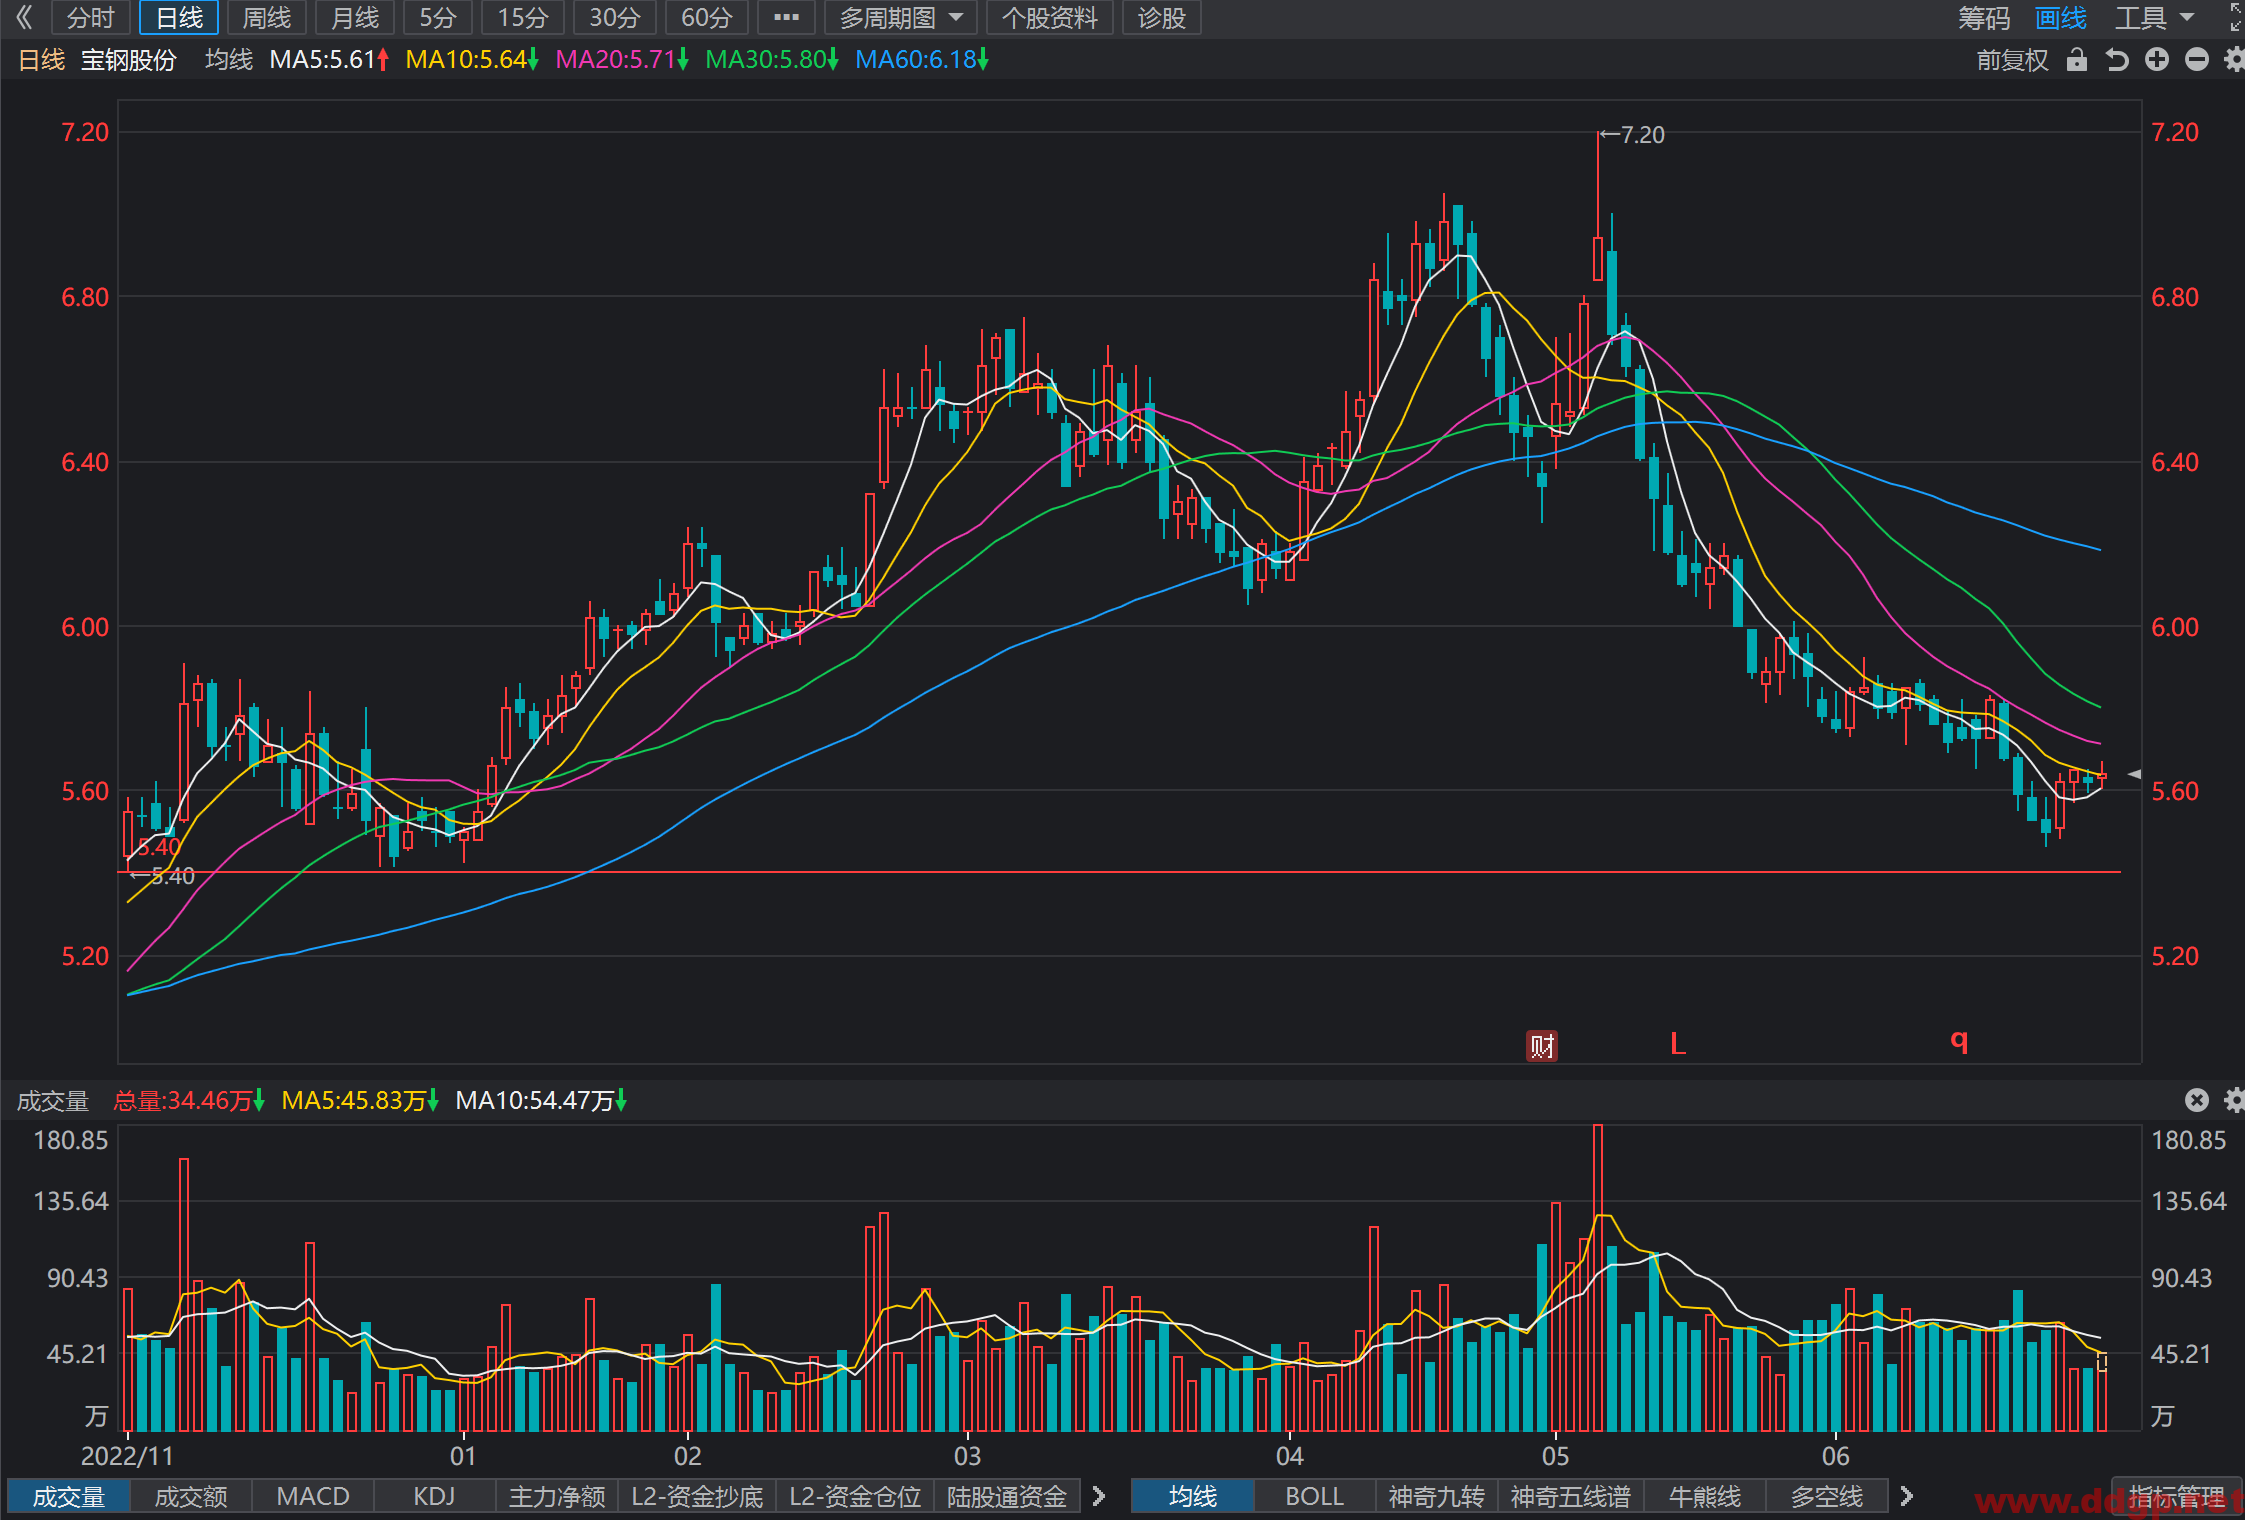Expand more periods with the ellipsis button

(786, 18)
